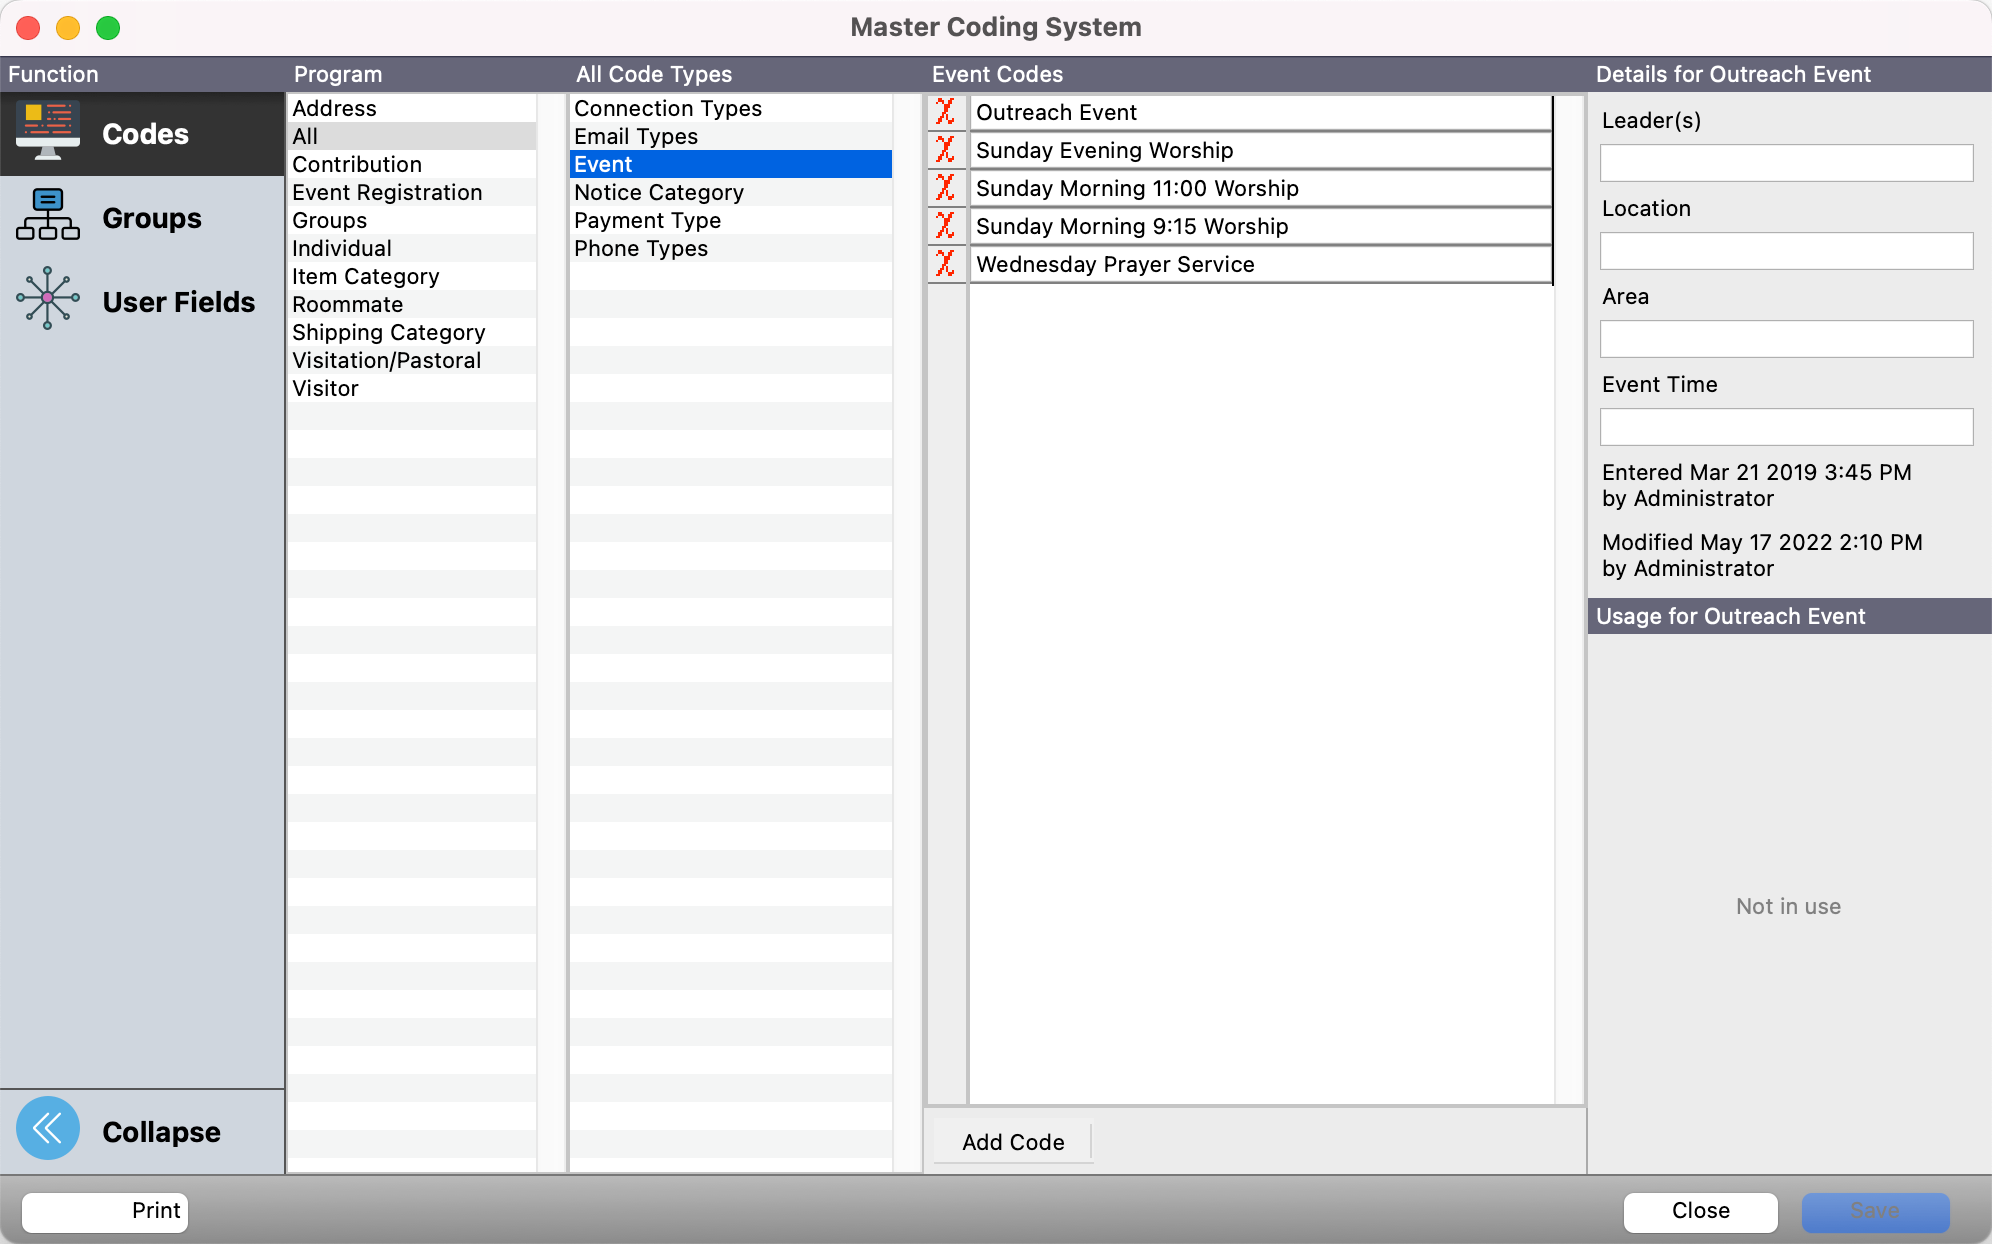1992x1244 pixels.
Task: Click the Print button
Action: point(105,1211)
